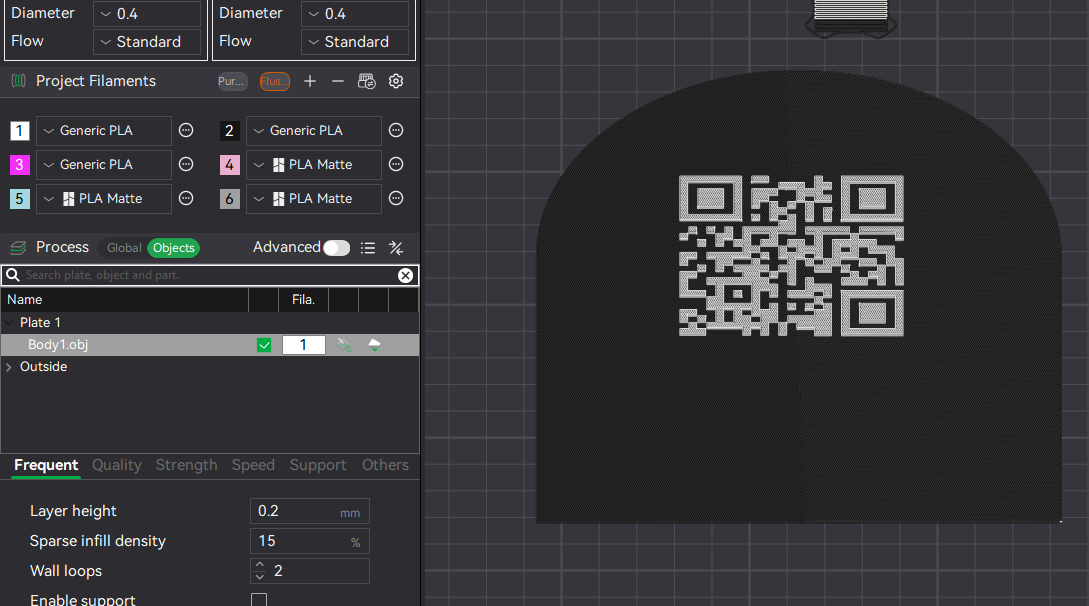Open filament 2 Generic PLA dropdown

tap(314, 131)
